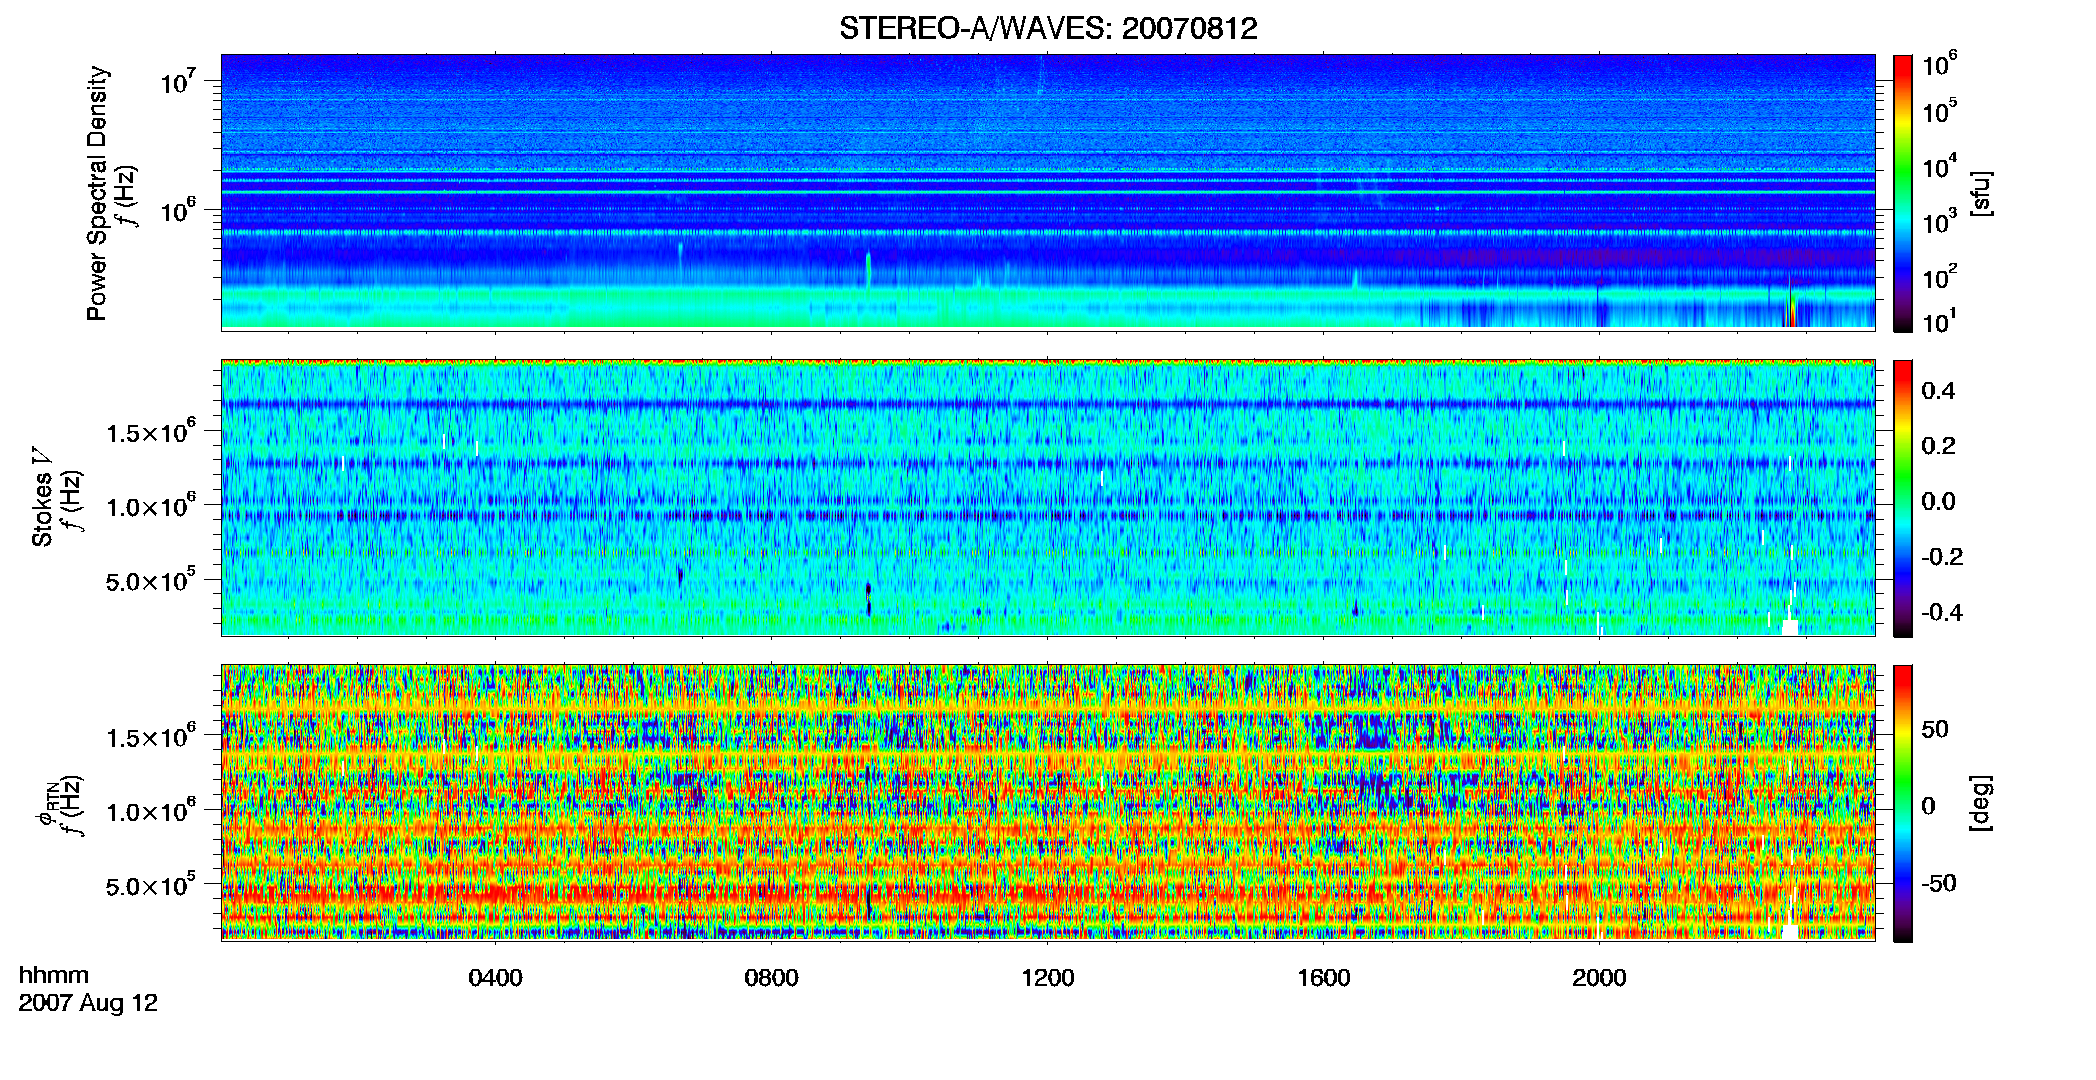
Task: Click the 0800 time tick label
Action: [771, 977]
